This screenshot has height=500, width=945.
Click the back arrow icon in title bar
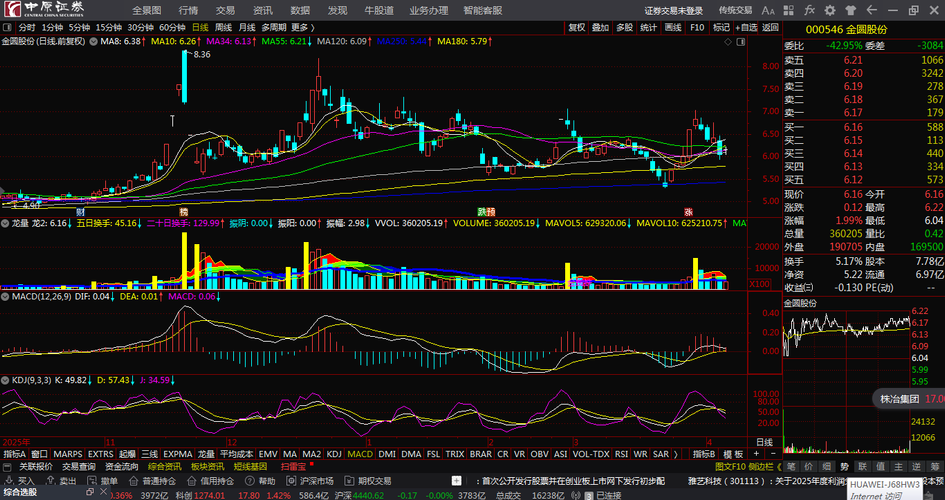[x=871, y=10]
